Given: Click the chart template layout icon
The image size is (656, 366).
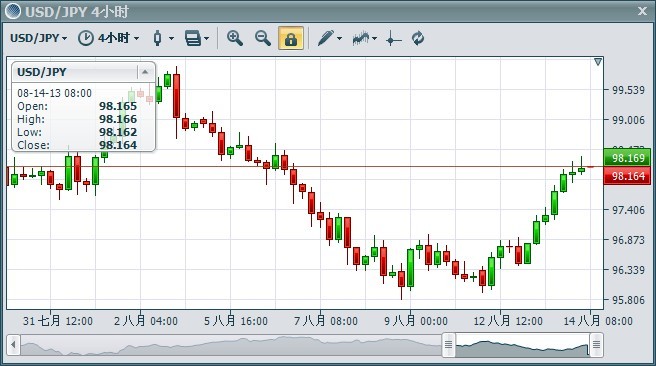Looking at the screenshot, I should click(193, 38).
